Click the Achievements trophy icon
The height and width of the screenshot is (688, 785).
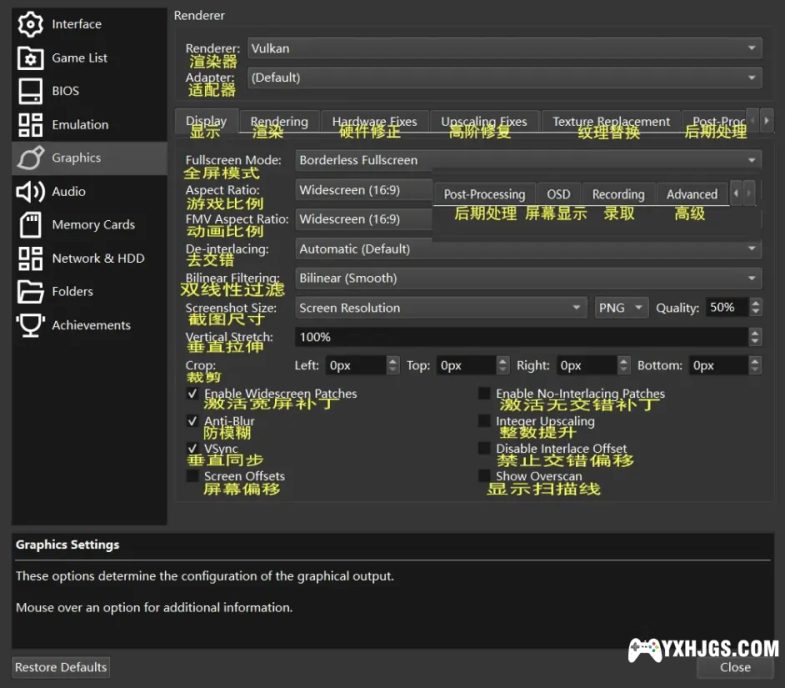(31, 325)
